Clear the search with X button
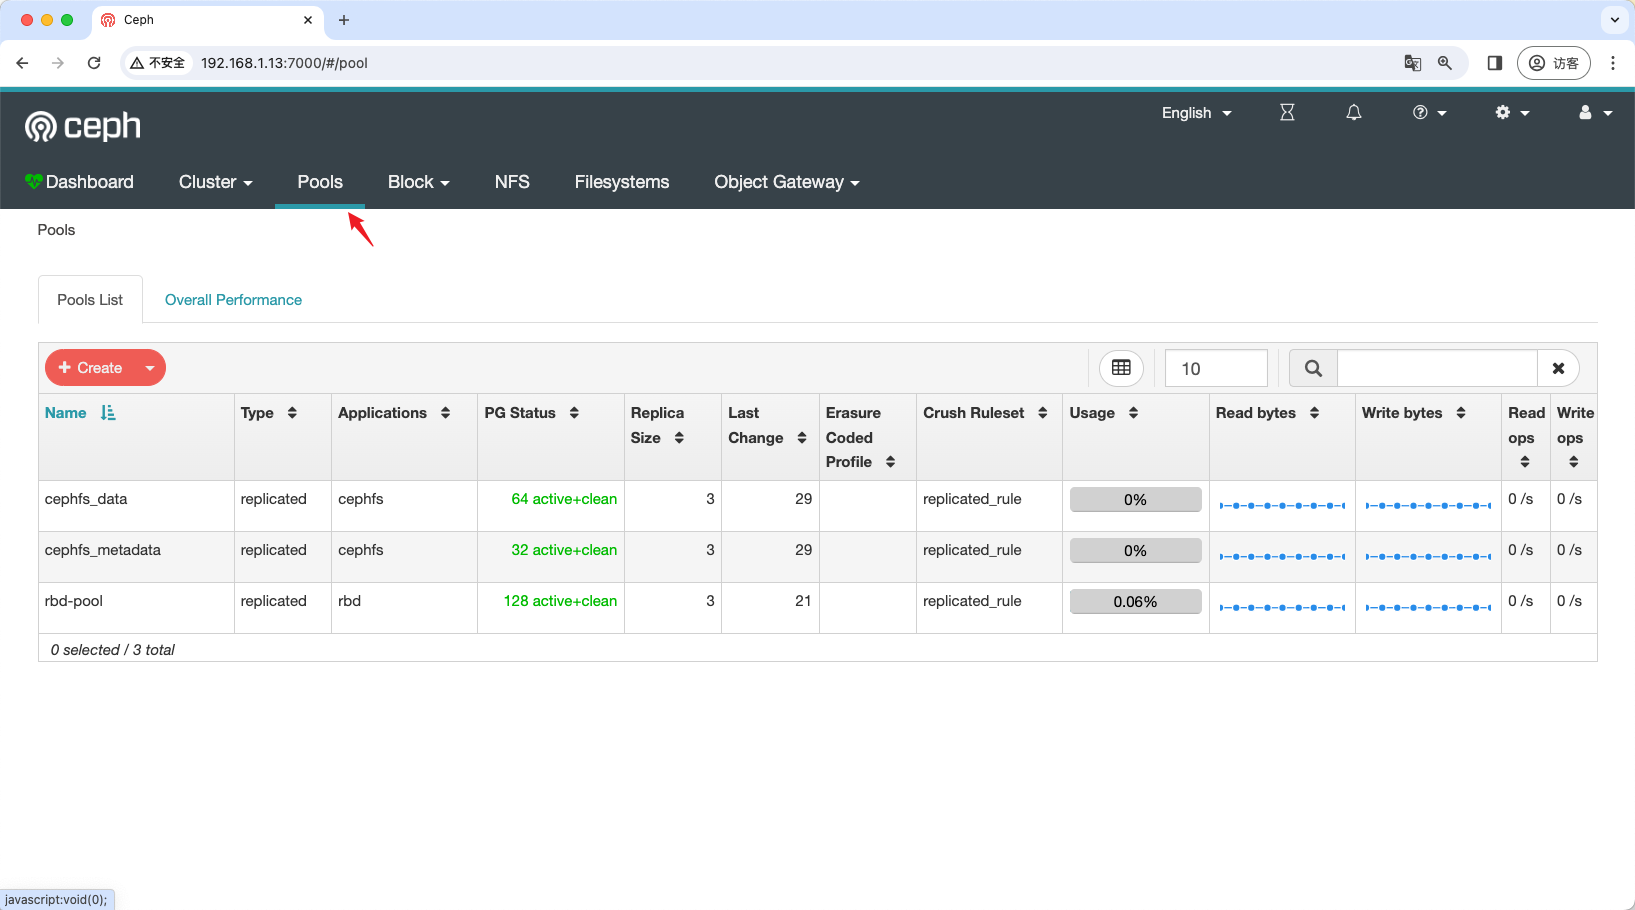1635x910 pixels. [x=1558, y=368]
